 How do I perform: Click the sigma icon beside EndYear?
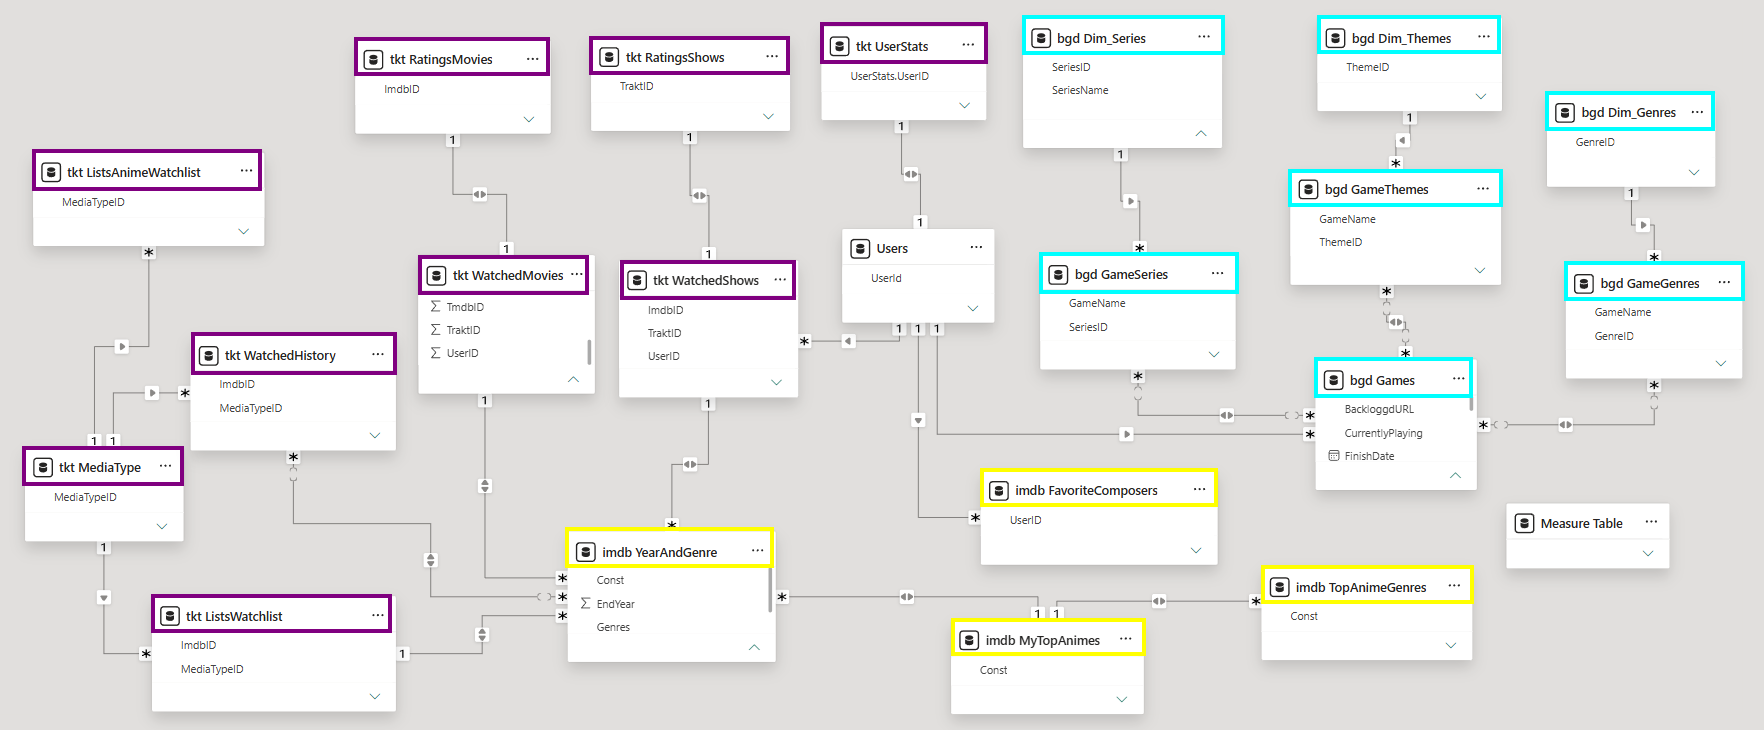click(585, 604)
